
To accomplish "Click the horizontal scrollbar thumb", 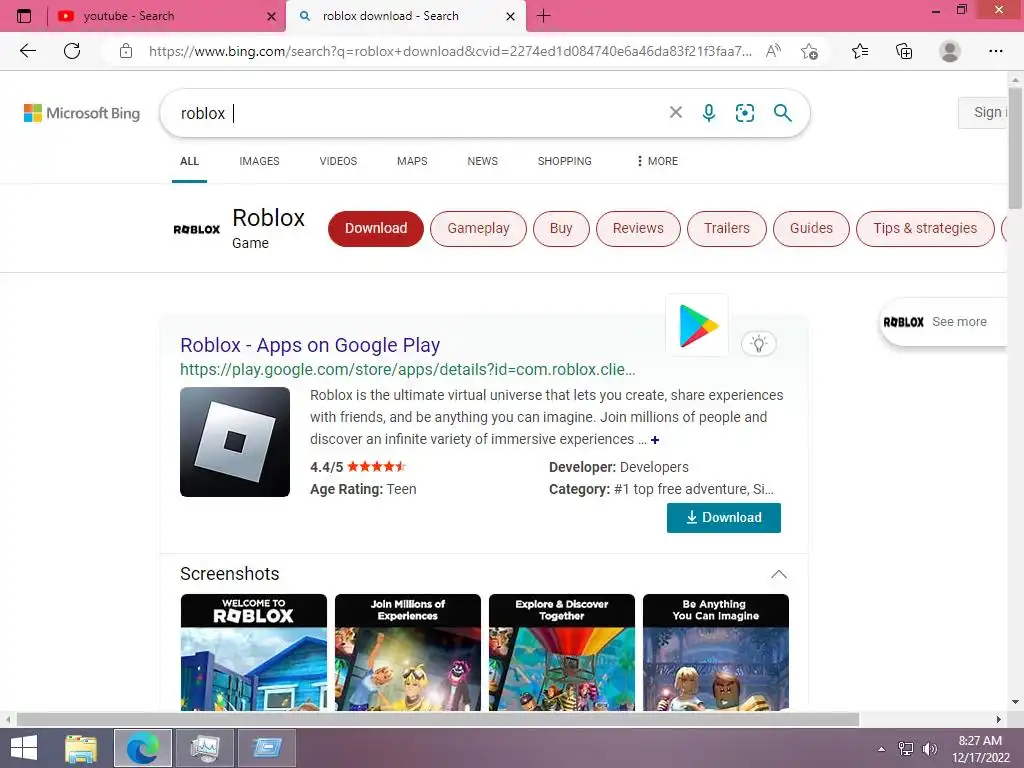I will pyautogui.click(x=438, y=719).
